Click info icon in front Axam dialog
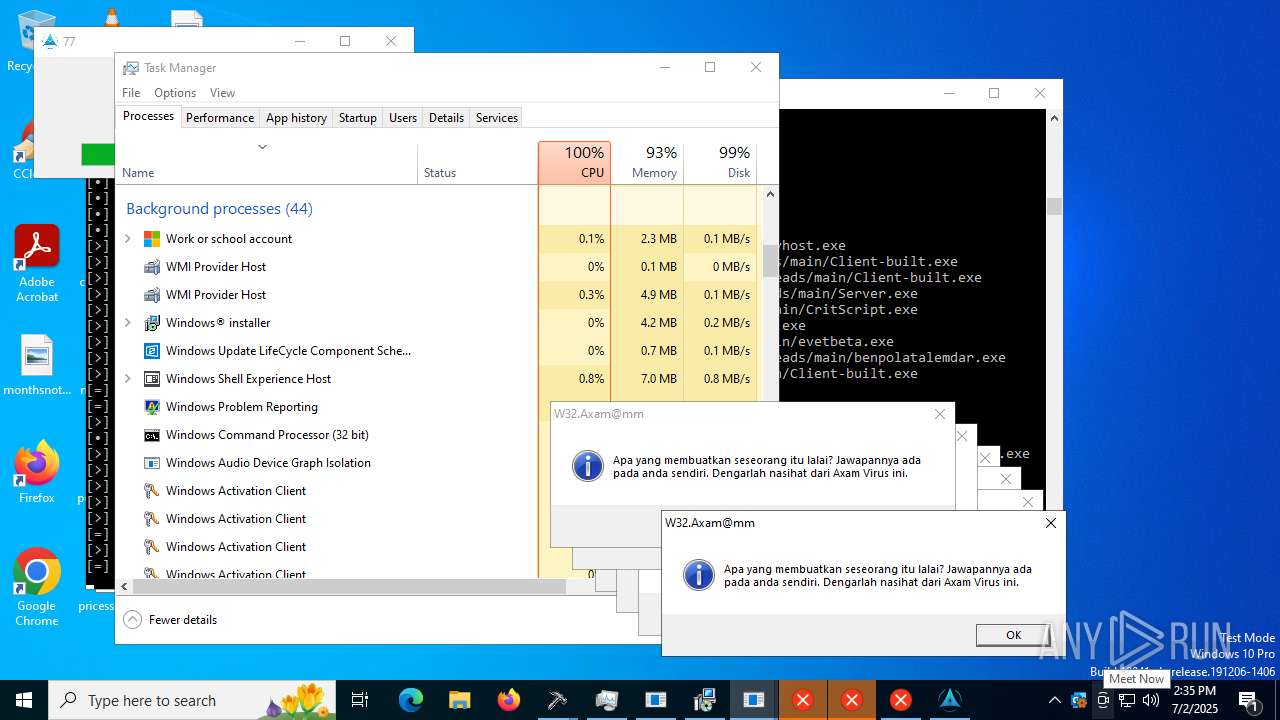 (698, 575)
